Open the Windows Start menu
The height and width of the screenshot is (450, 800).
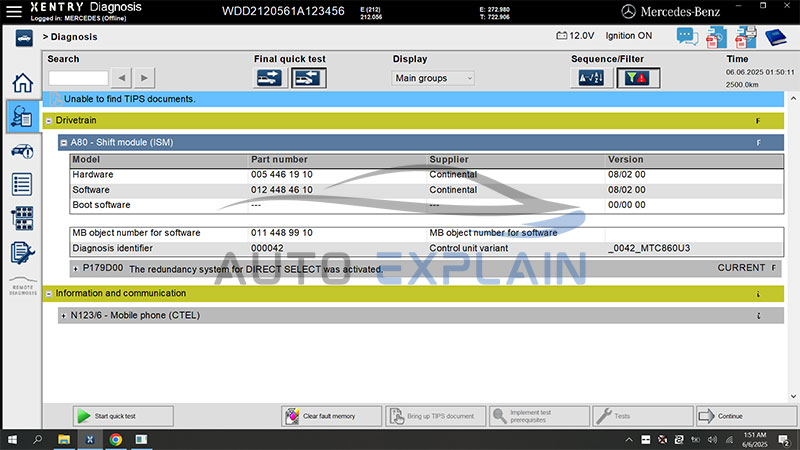tap(12, 439)
